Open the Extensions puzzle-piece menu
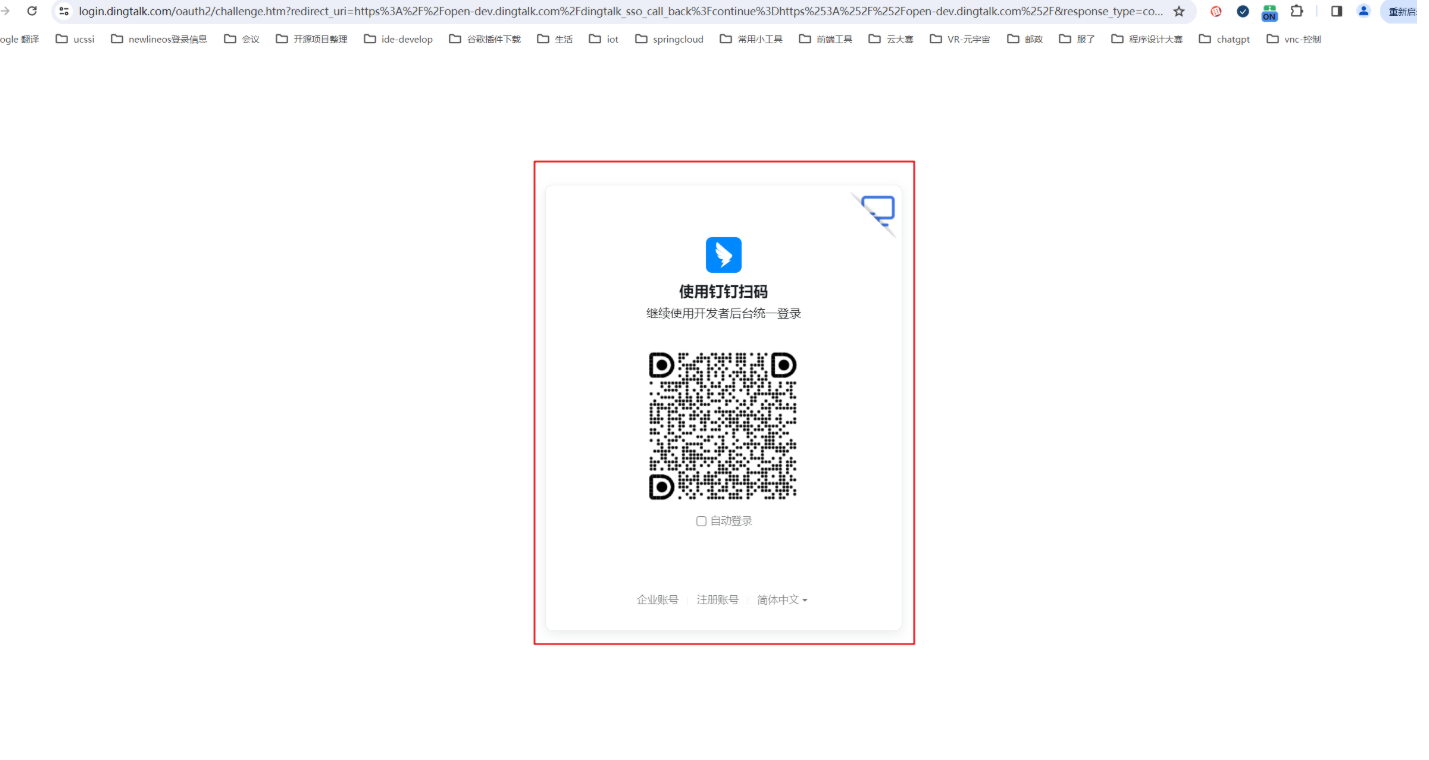The width and height of the screenshot is (1429, 760). [1297, 11]
